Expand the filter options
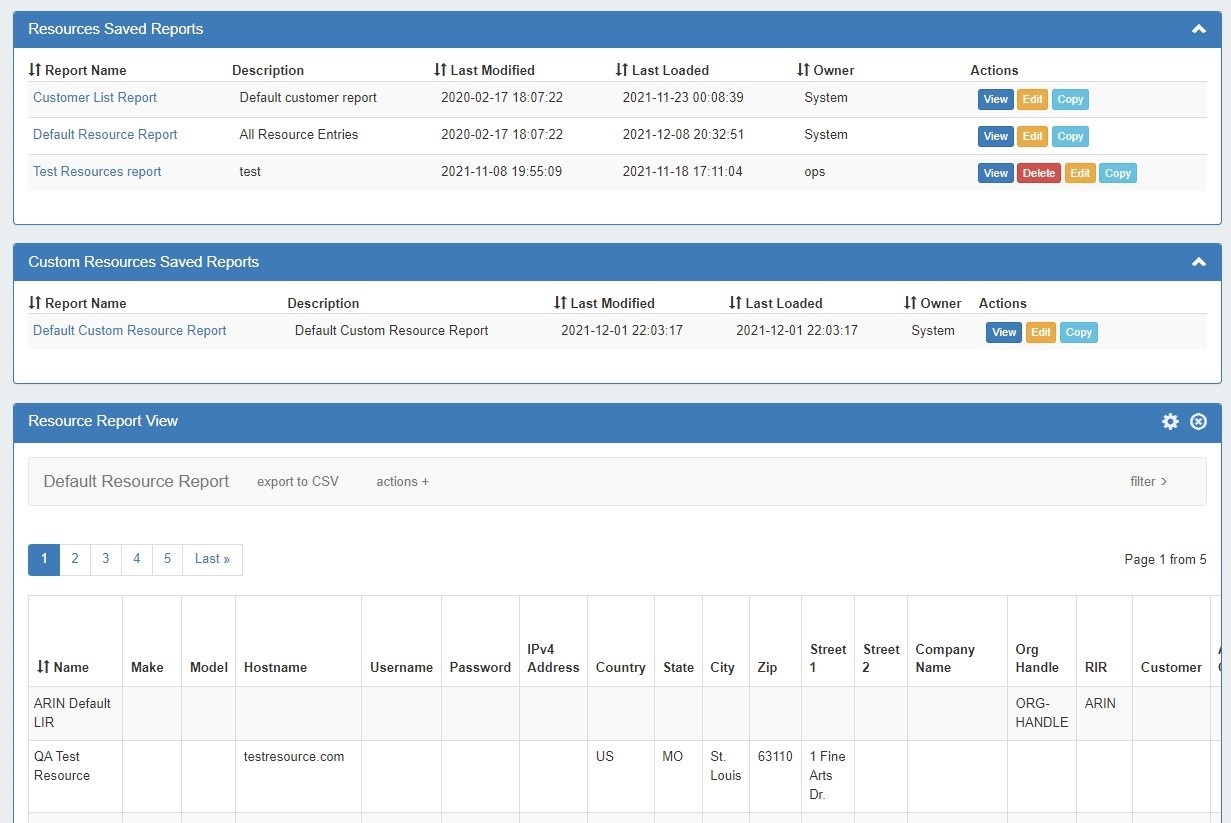Viewport: 1231px width, 823px height. pos(1148,481)
